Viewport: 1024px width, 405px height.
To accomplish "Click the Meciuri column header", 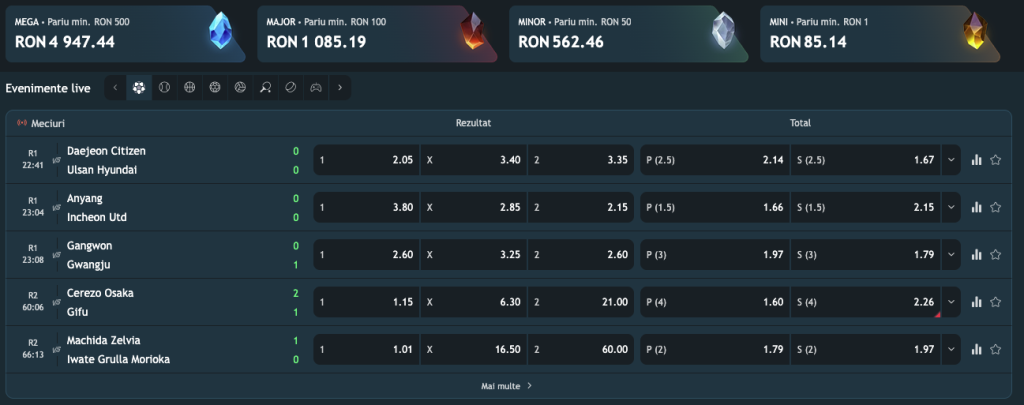I will (48, 123).
